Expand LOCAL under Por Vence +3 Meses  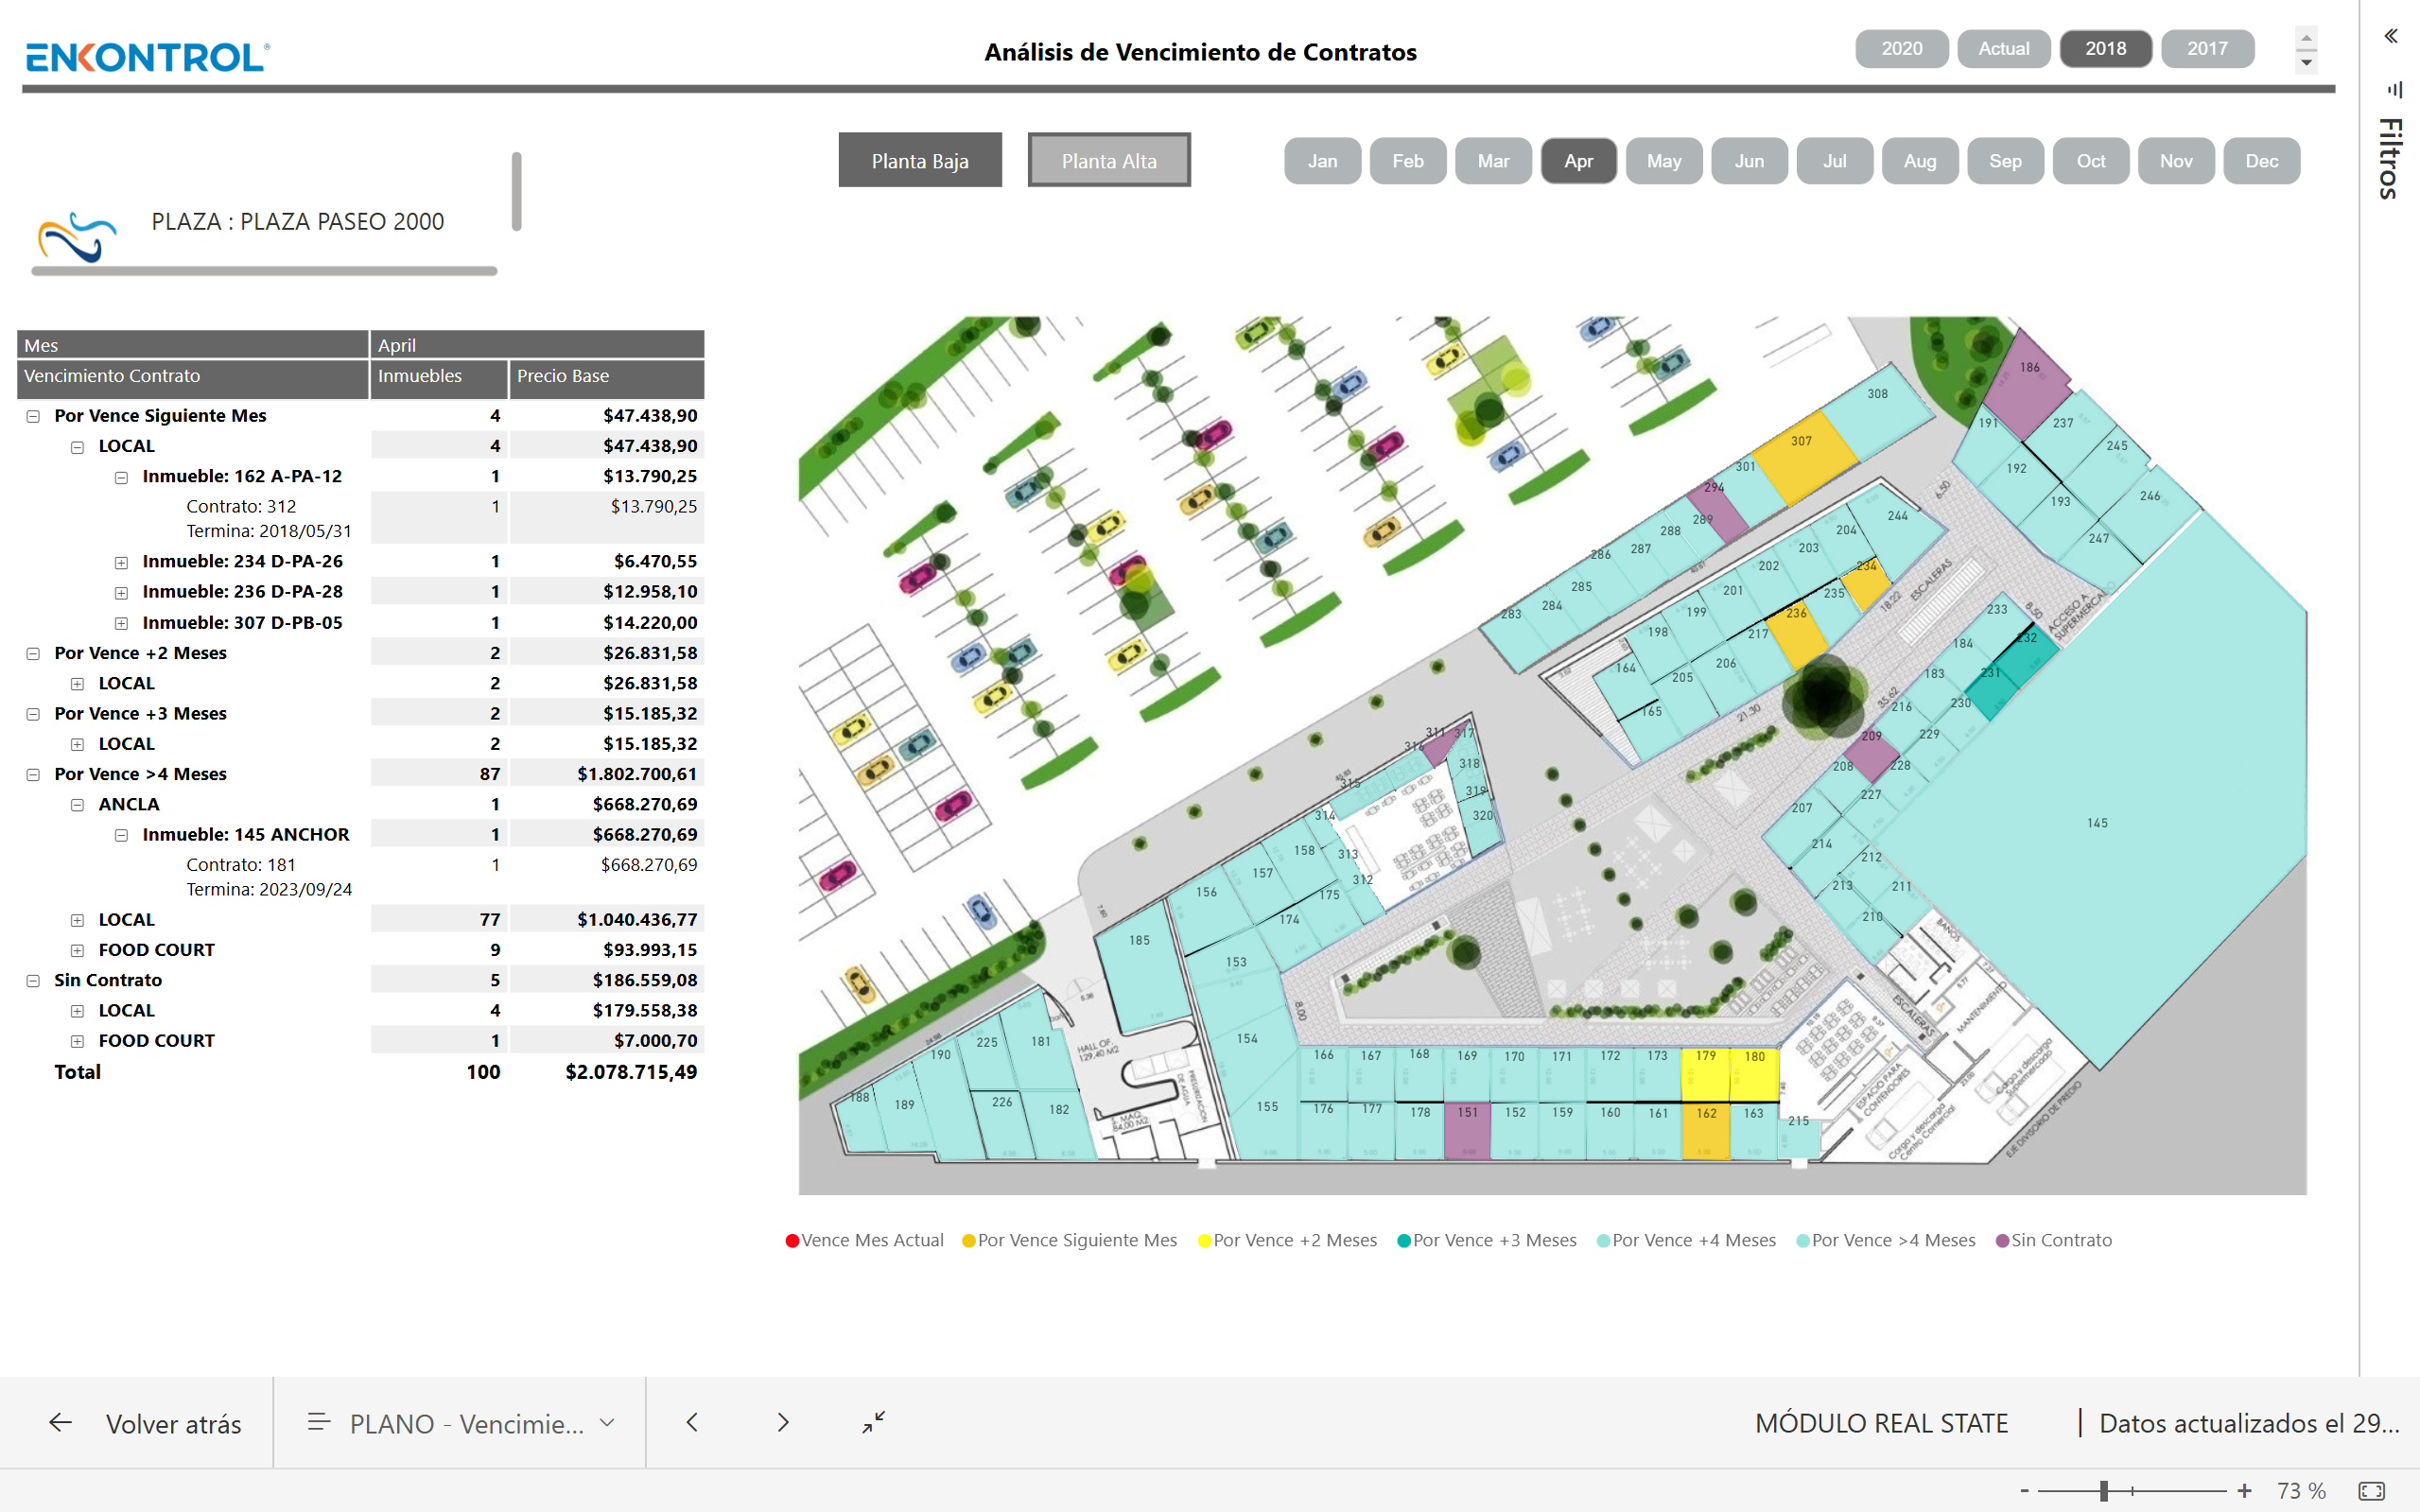[77, 744]
